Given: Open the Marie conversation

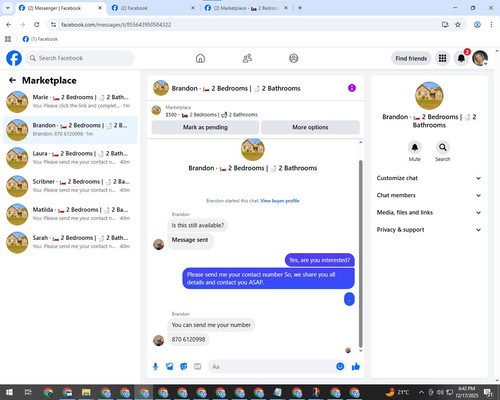Looking at the screenshot, I should pos(70,102).
